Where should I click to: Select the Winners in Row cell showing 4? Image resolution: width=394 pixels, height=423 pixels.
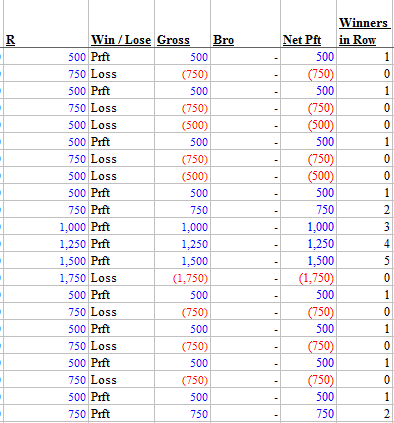pyautogui.click(x=365, y=244)
